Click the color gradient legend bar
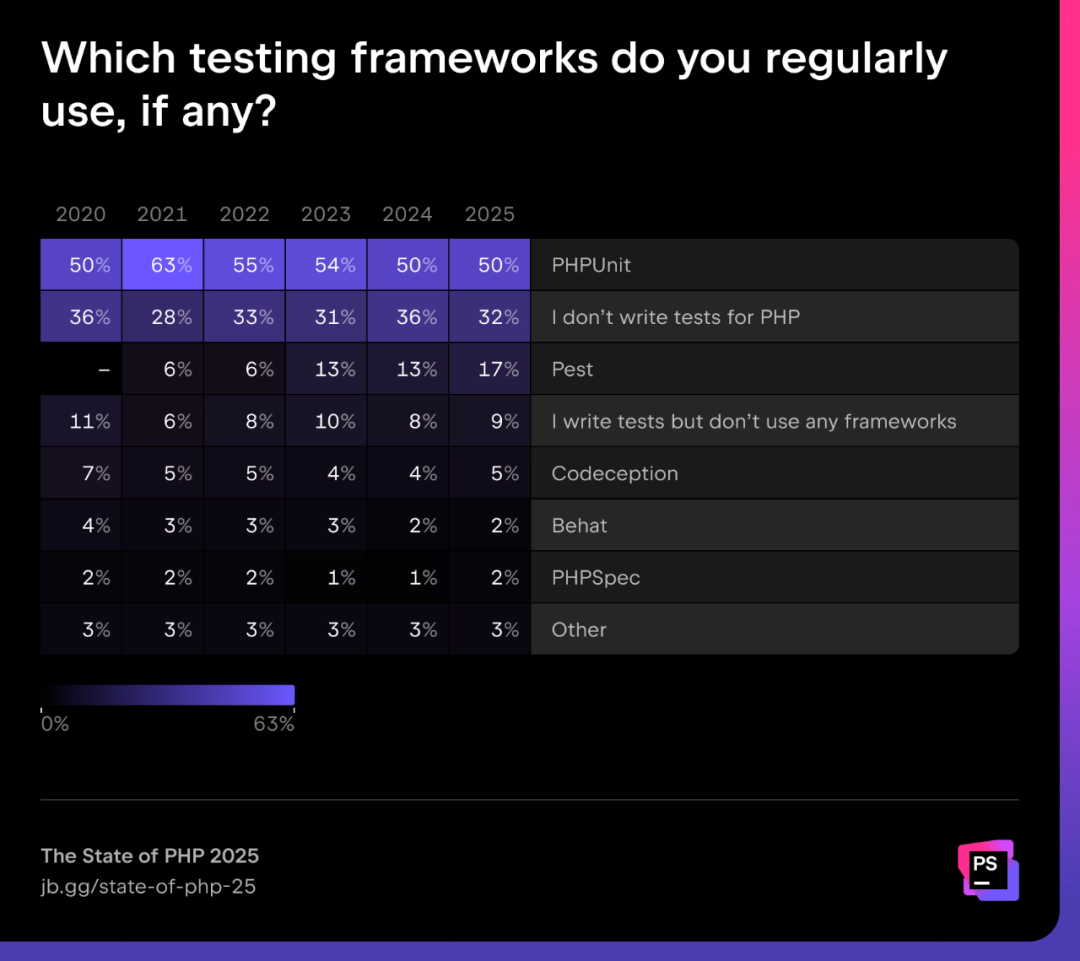Image resolution: width=1080 pixels, height=961 pixels. pyautogui.click(x=167, y=694)
